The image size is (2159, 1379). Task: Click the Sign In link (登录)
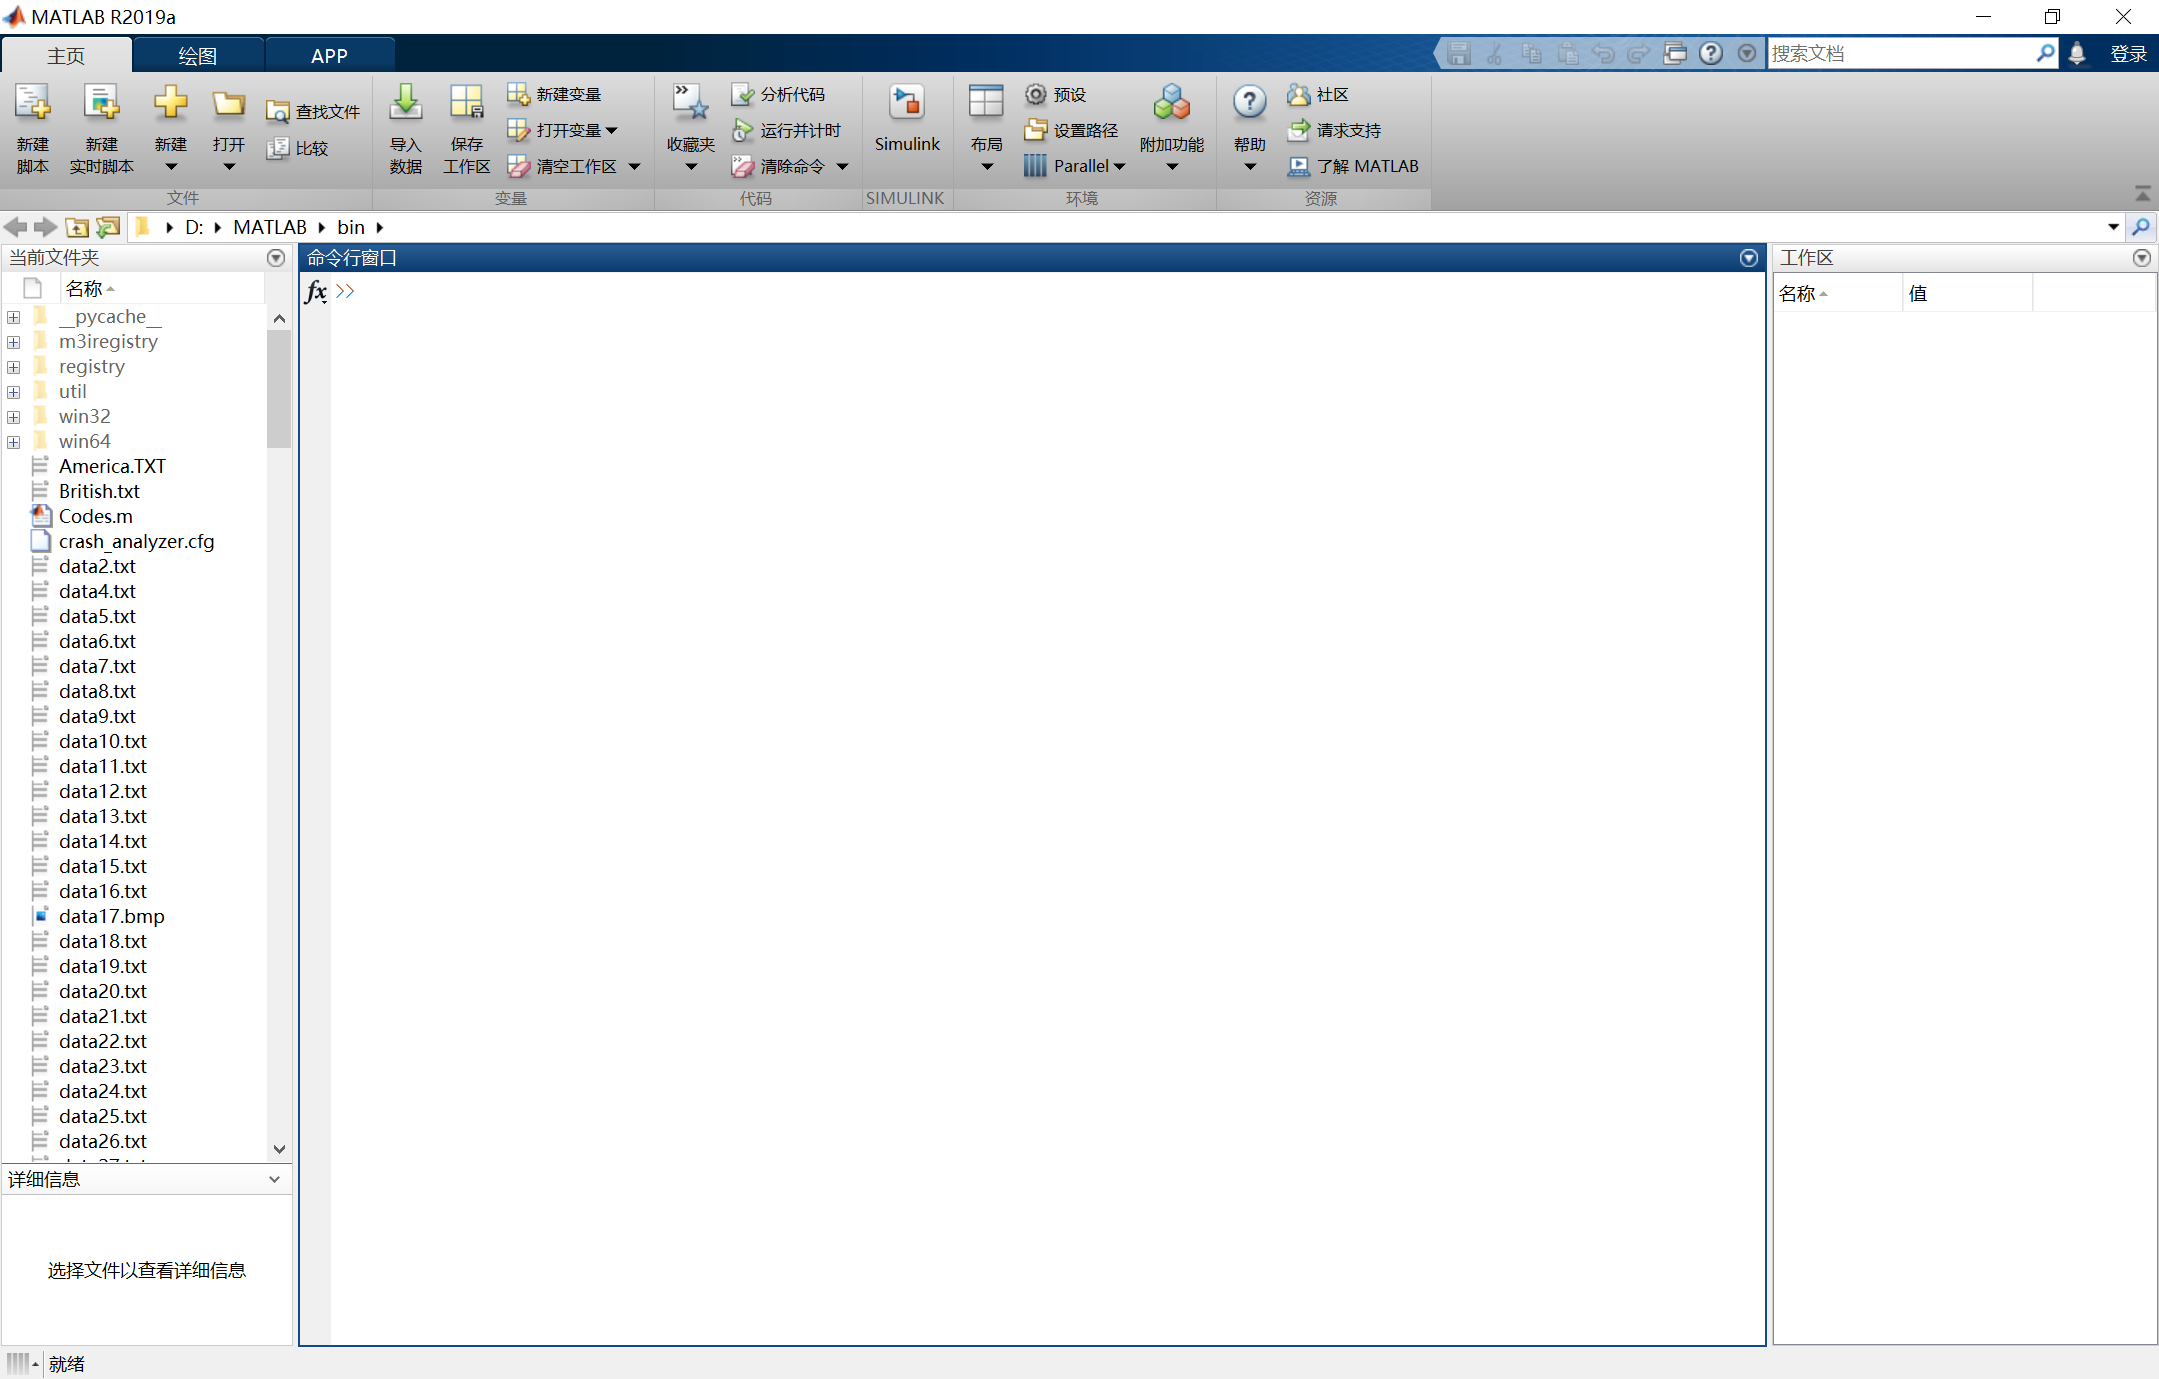coord(2128,54)
